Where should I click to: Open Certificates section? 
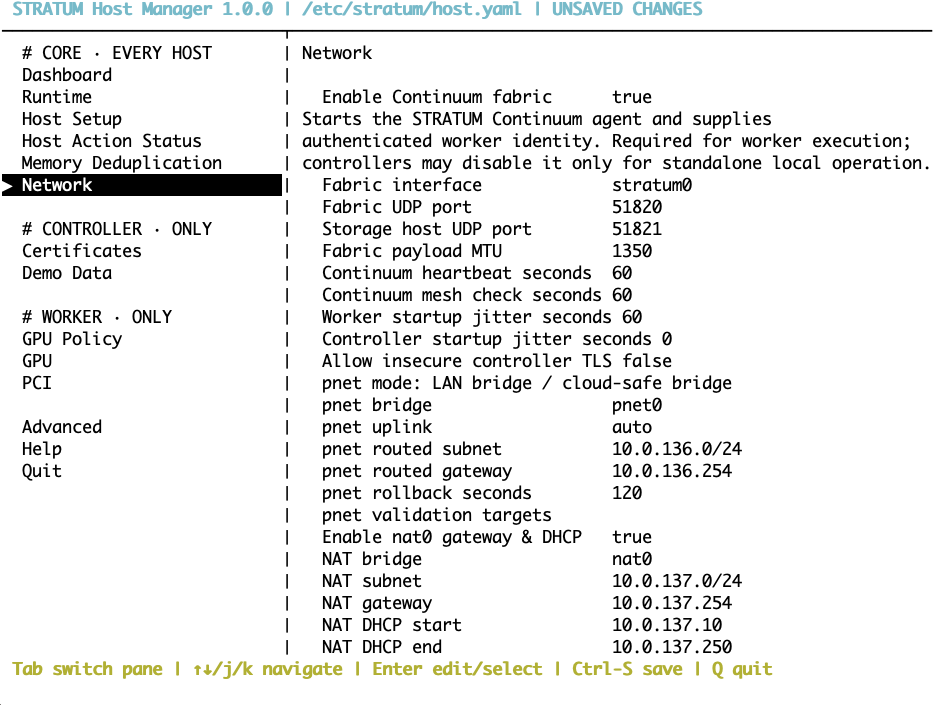[x=82, y=251]
